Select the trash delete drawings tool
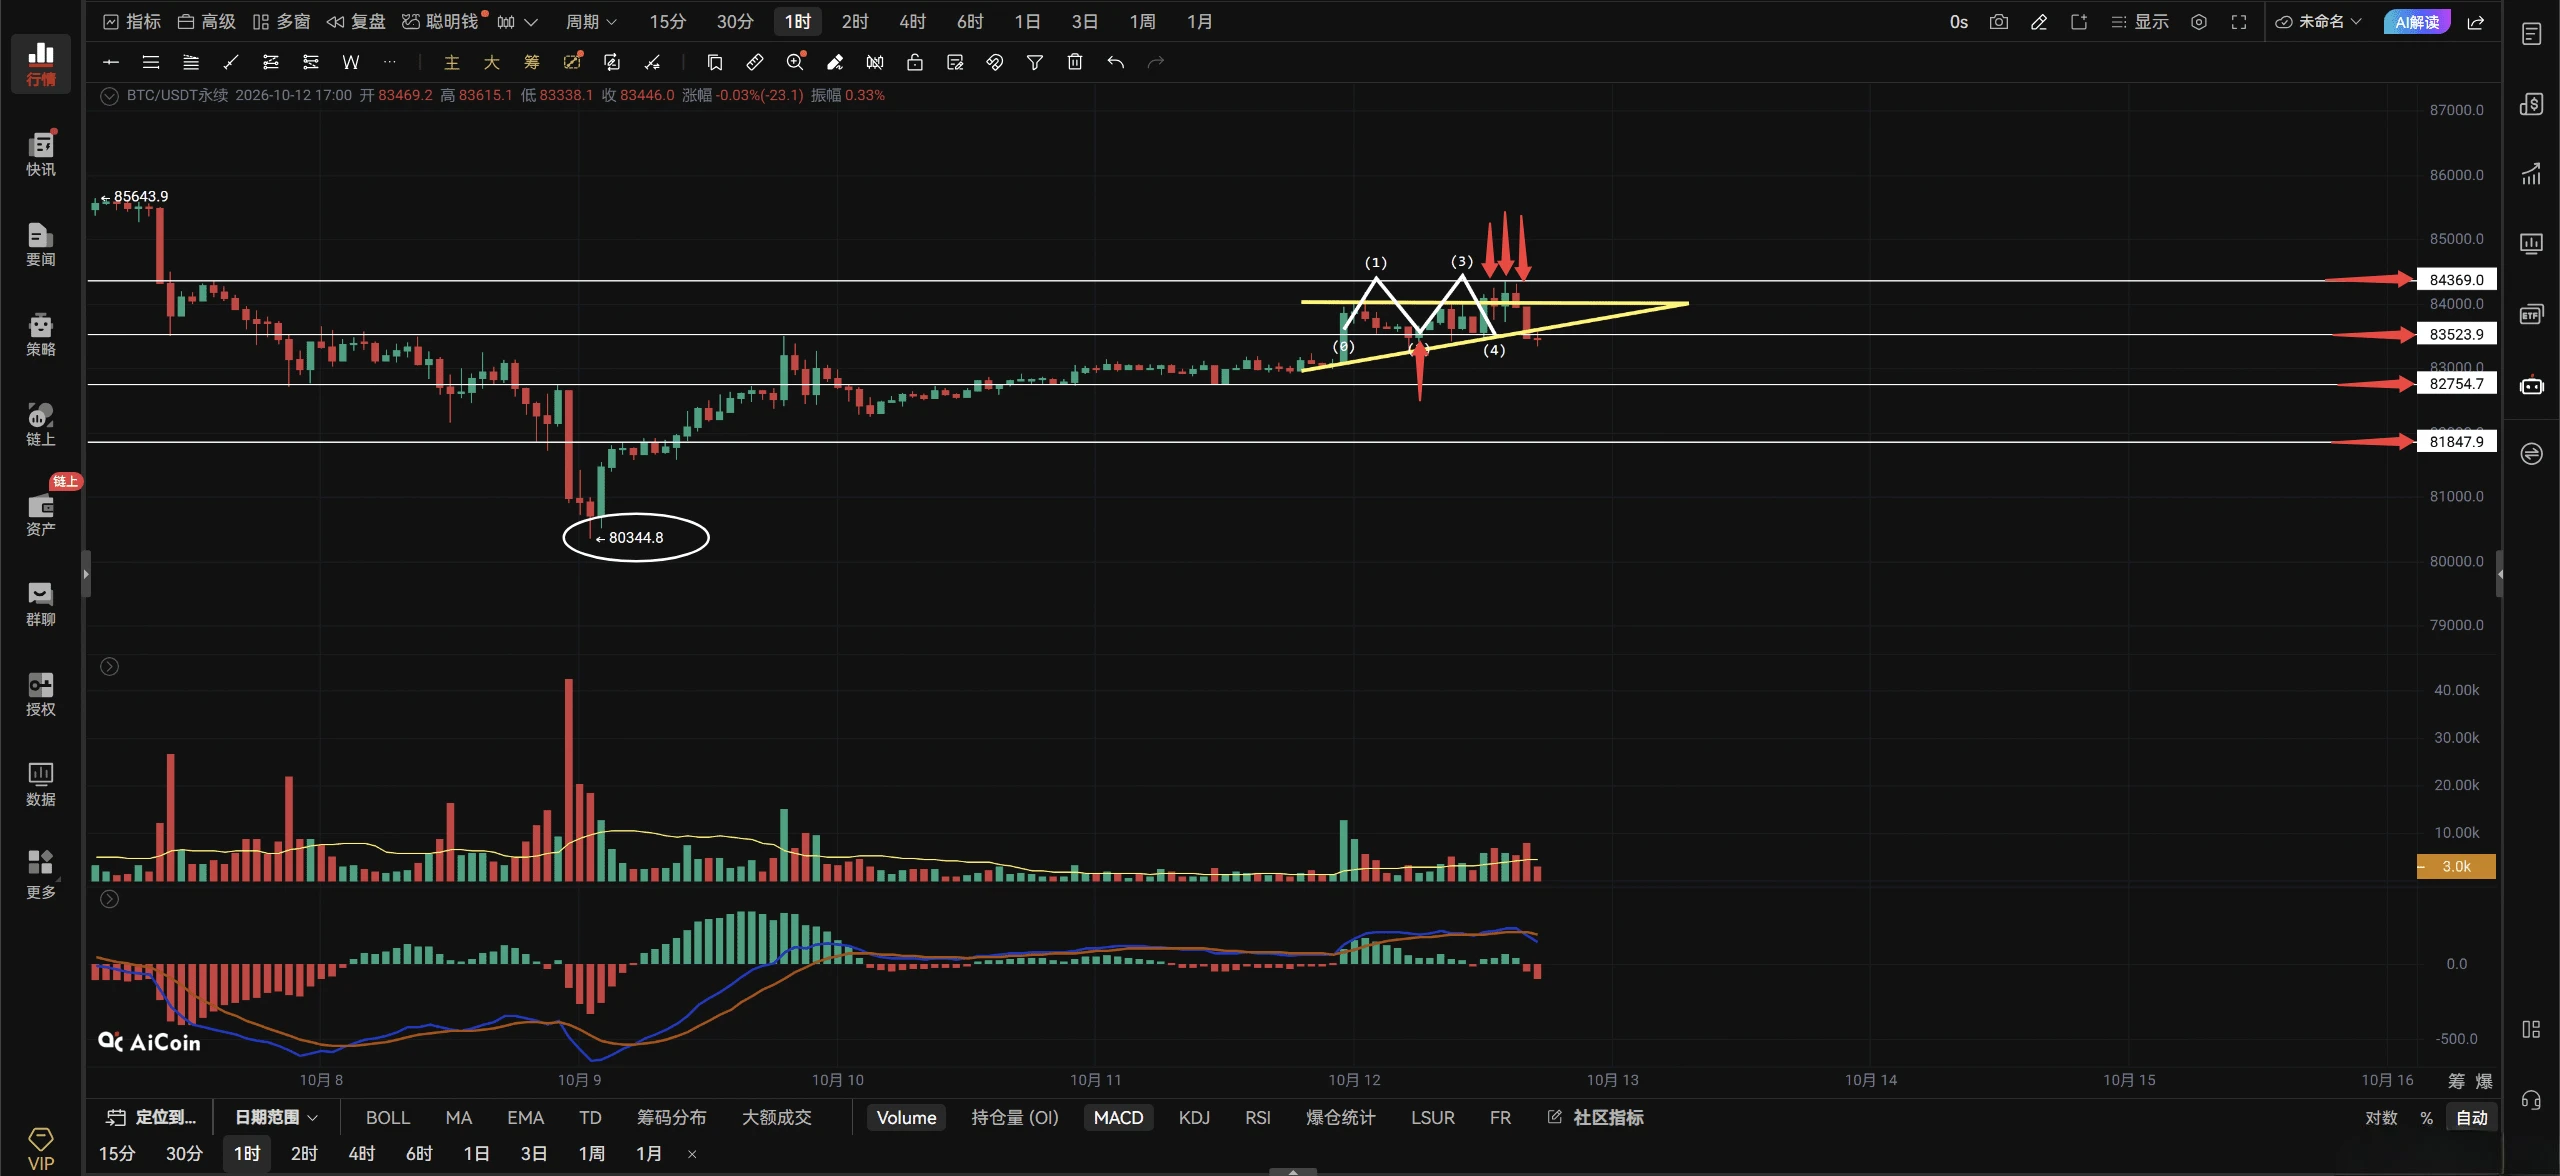 [x=1075, y=62]
